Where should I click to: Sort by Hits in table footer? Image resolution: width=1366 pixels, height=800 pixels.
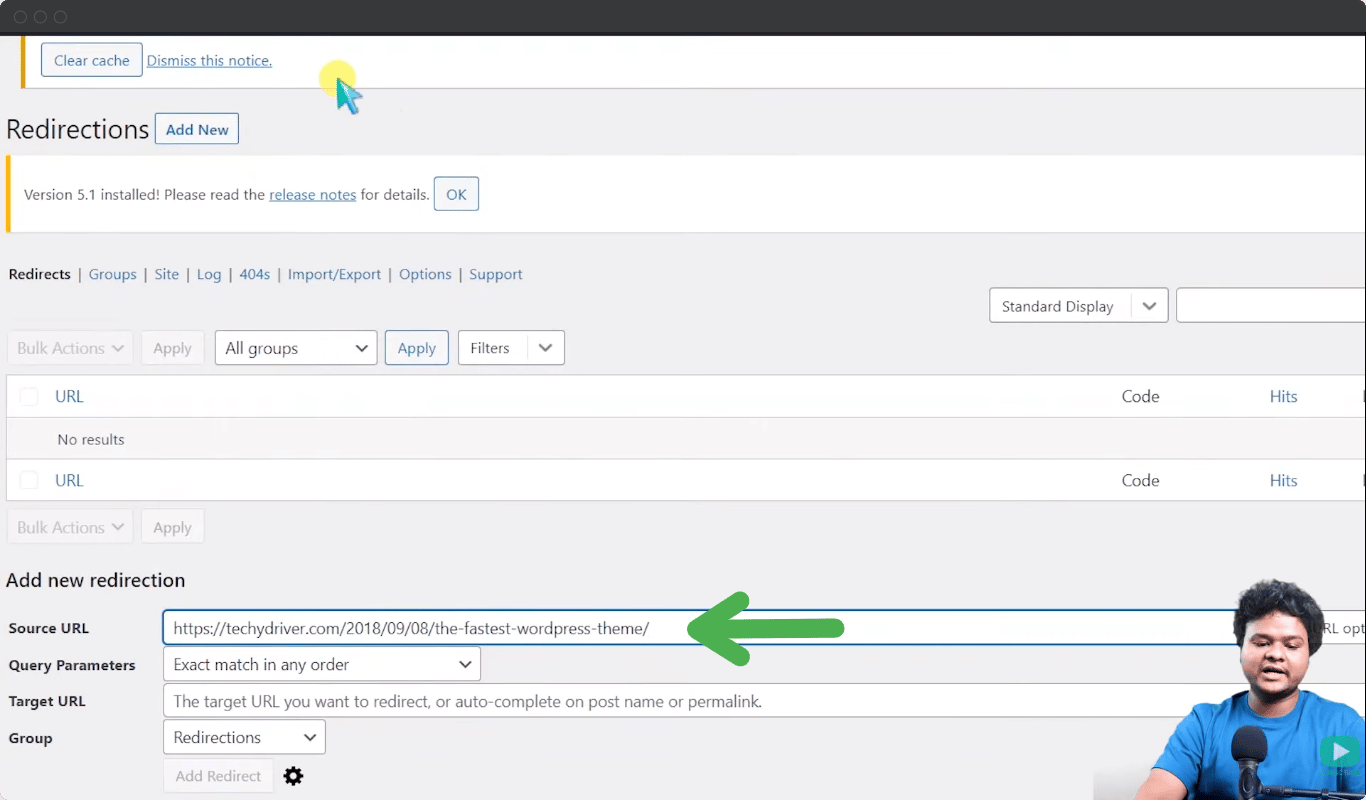pos(1284,481)
